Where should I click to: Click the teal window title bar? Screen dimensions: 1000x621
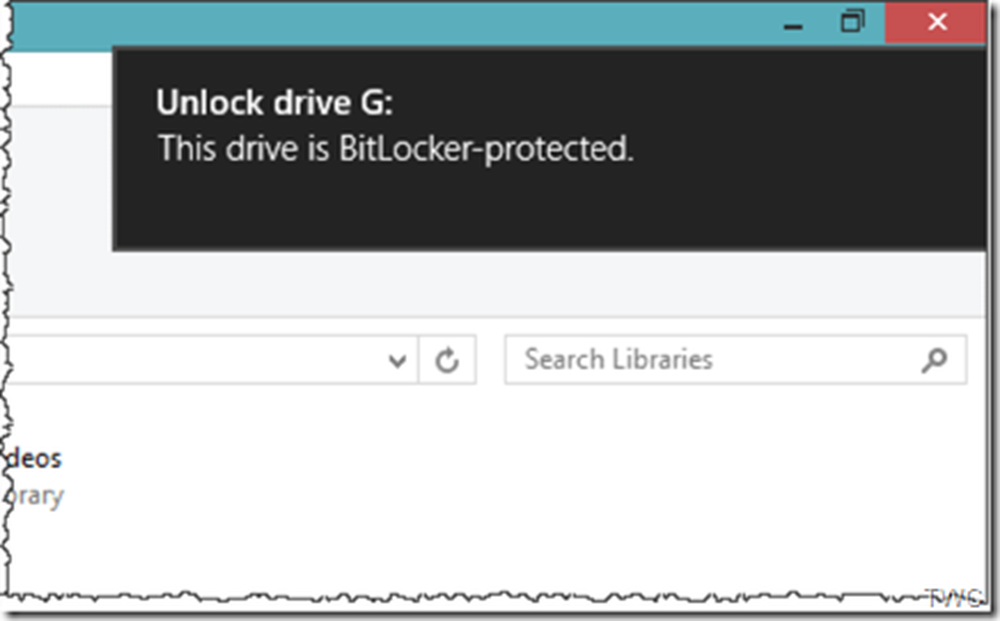(x=400, y=22)
